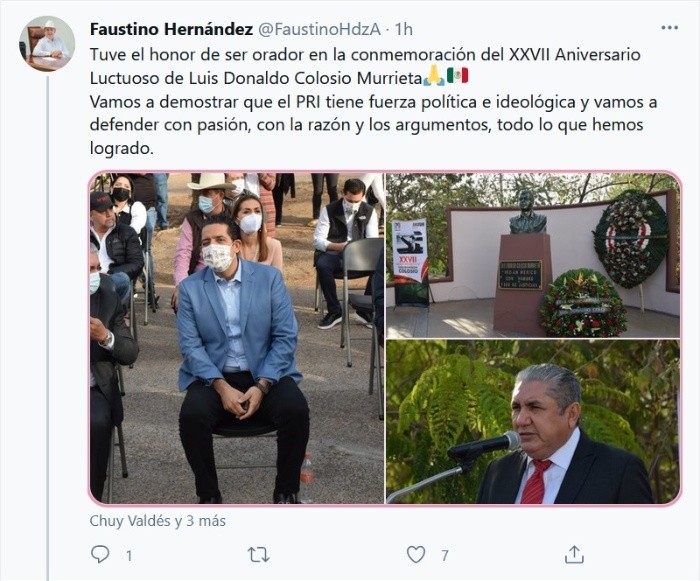Screen dimensions: 700x581
Task: Click the Luis Donaldo Colosio Murrieta text line
Action: click(x=256, y=78)
